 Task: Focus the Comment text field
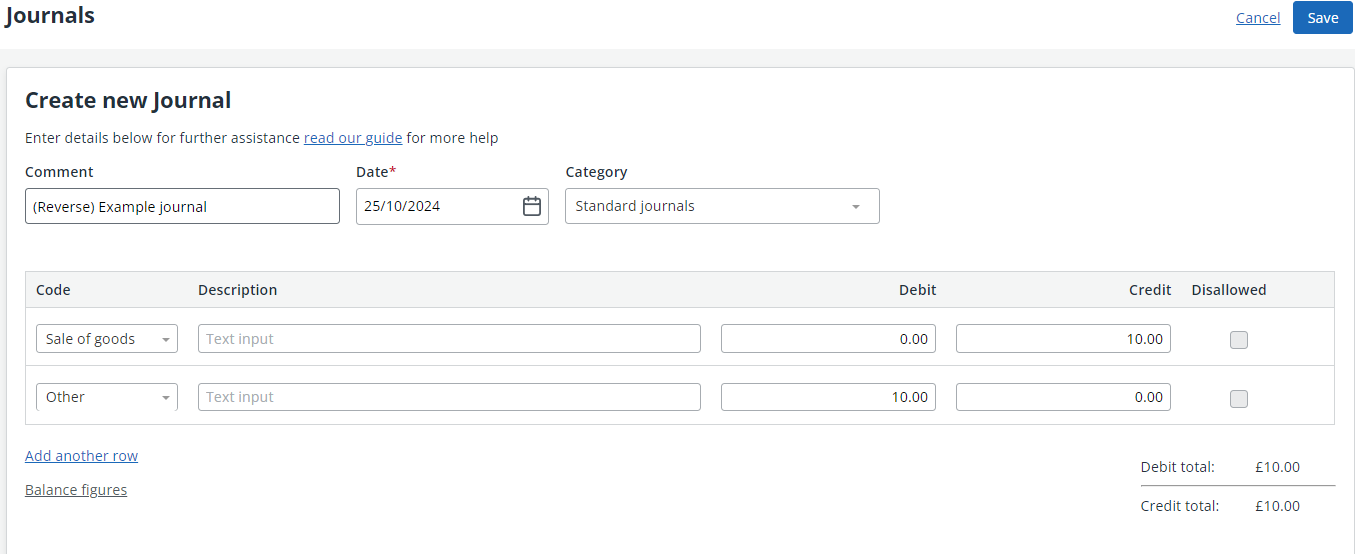click(182, 206)
